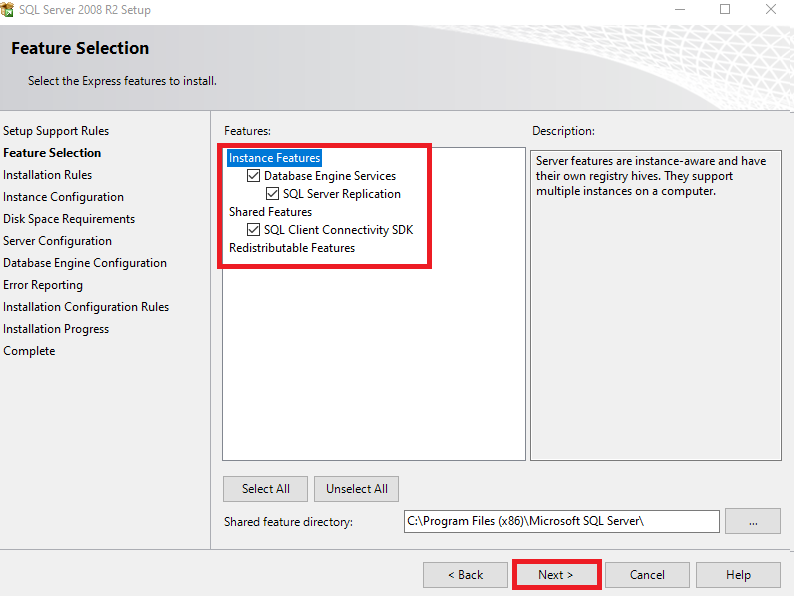This screenshot has height=600, width=795.
Task: Click the SQL Server Setup title bar icon
Action: [7, 9]
